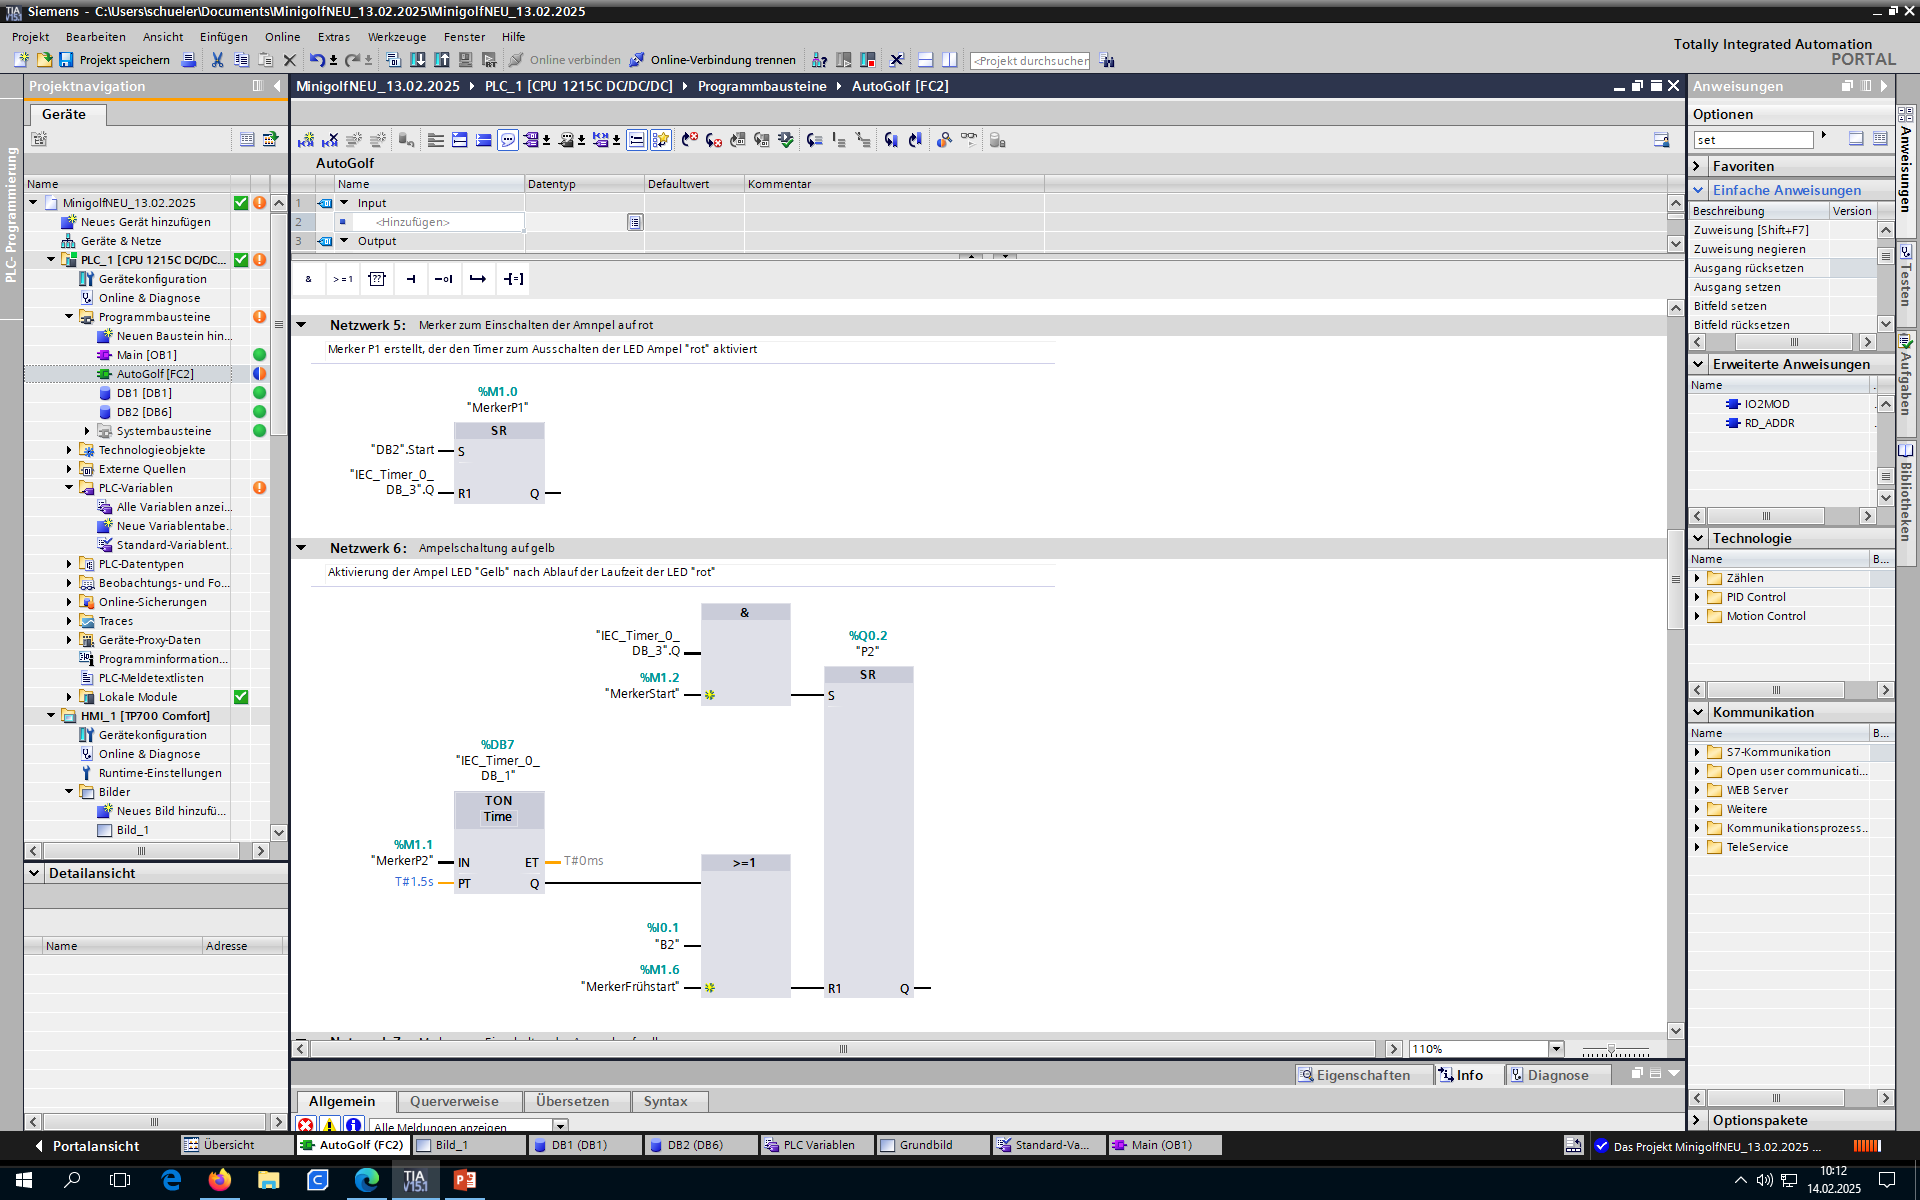Insert an OR (>=1) box from the favorites bar
Screen dimensions: 1920x1200
coord(343,279)
